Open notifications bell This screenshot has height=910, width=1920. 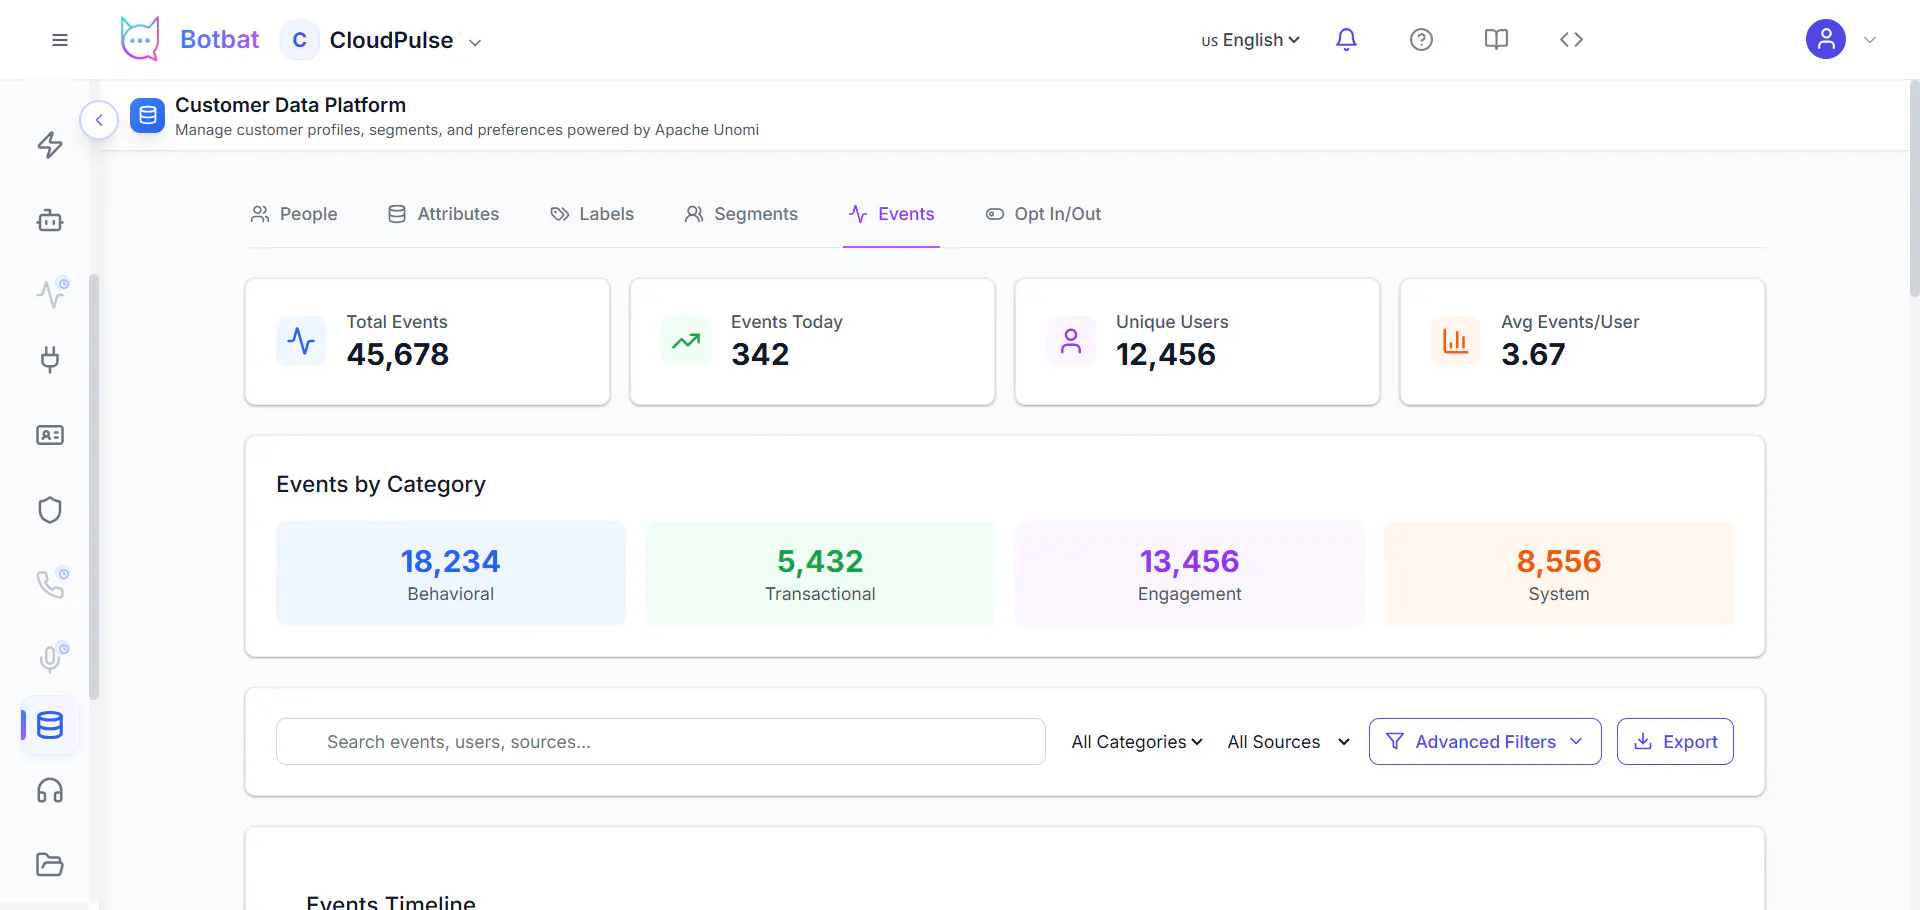coord(1346,40)
